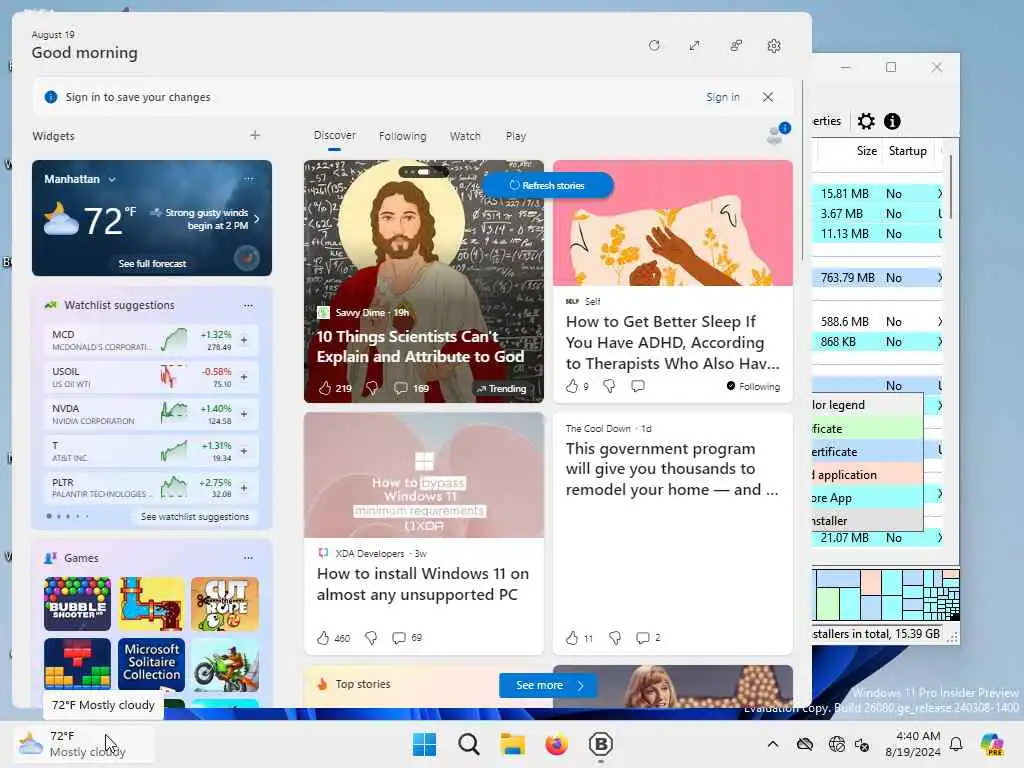Open the pipe puzzle game thumbnail

pos(151,603)
